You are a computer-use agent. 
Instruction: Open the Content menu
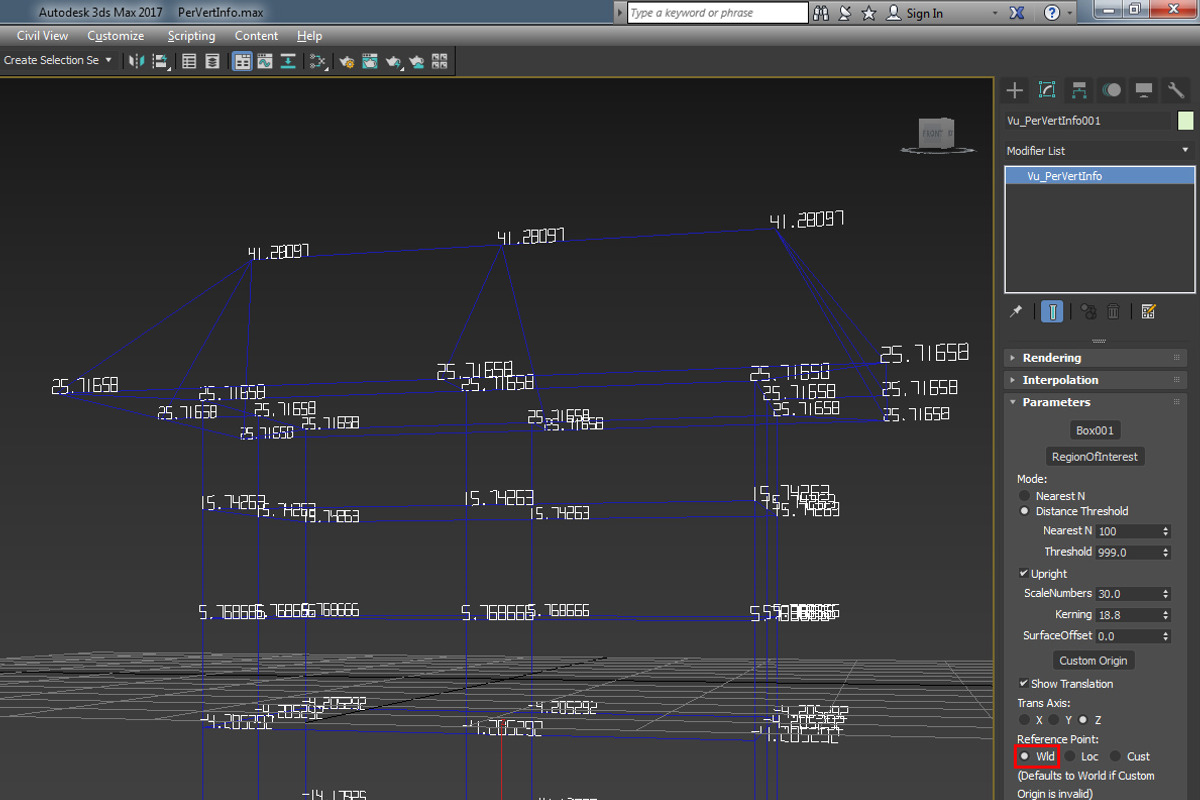click(256, 36)
